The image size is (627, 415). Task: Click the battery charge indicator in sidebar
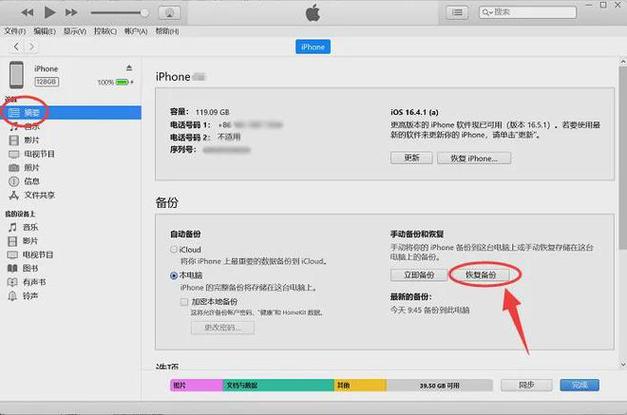pyautogui.click(x=122, y=82)
